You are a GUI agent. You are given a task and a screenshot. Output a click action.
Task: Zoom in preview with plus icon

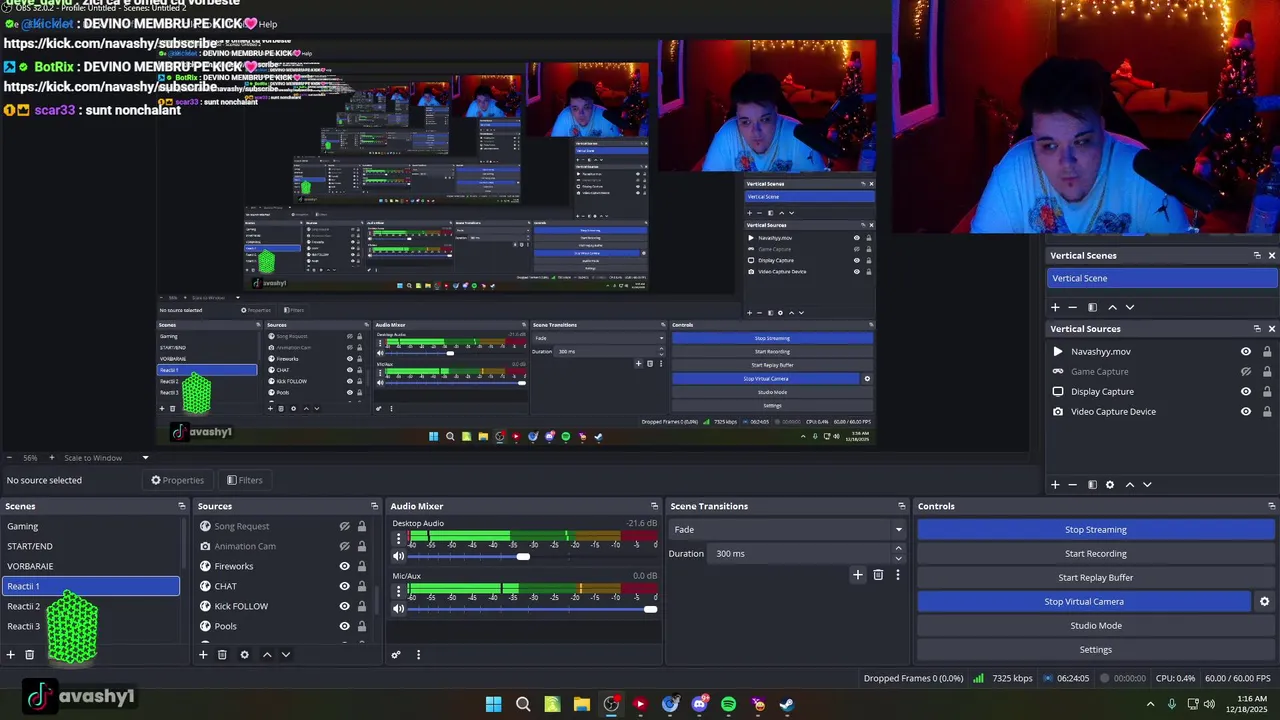pyautogui.click(x=50, y=458)
